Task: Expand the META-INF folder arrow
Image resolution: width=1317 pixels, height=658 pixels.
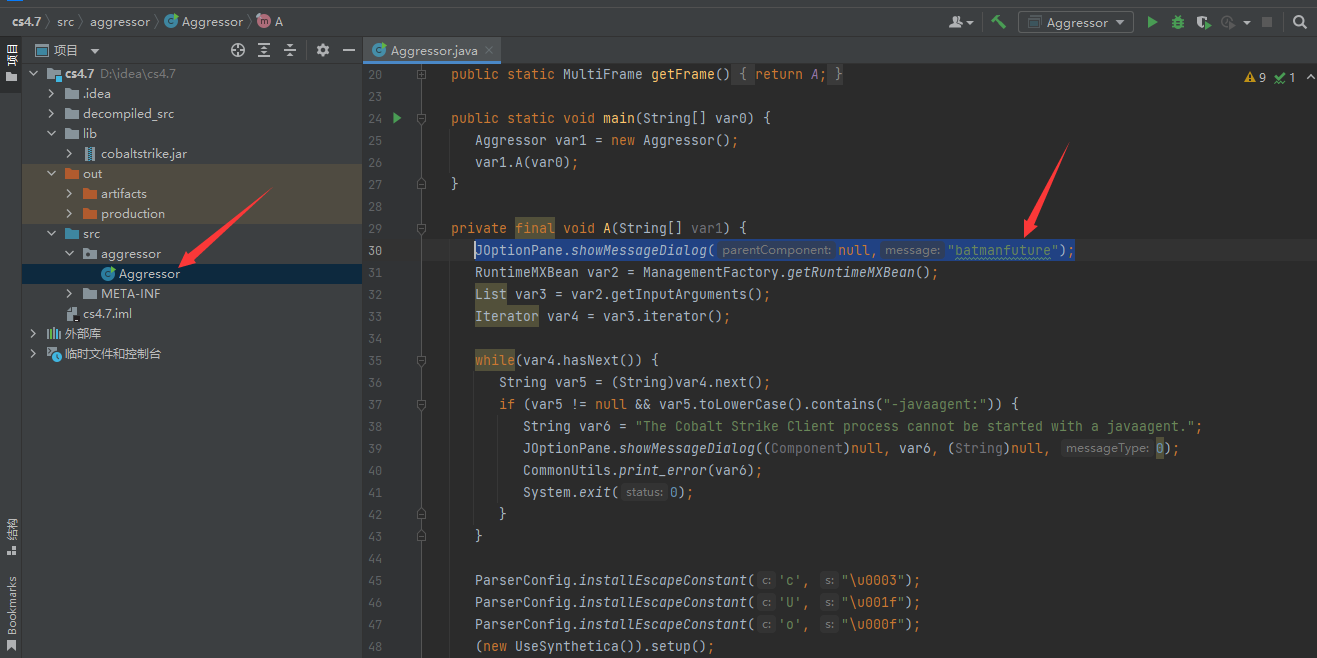Action: pos(70,293)
